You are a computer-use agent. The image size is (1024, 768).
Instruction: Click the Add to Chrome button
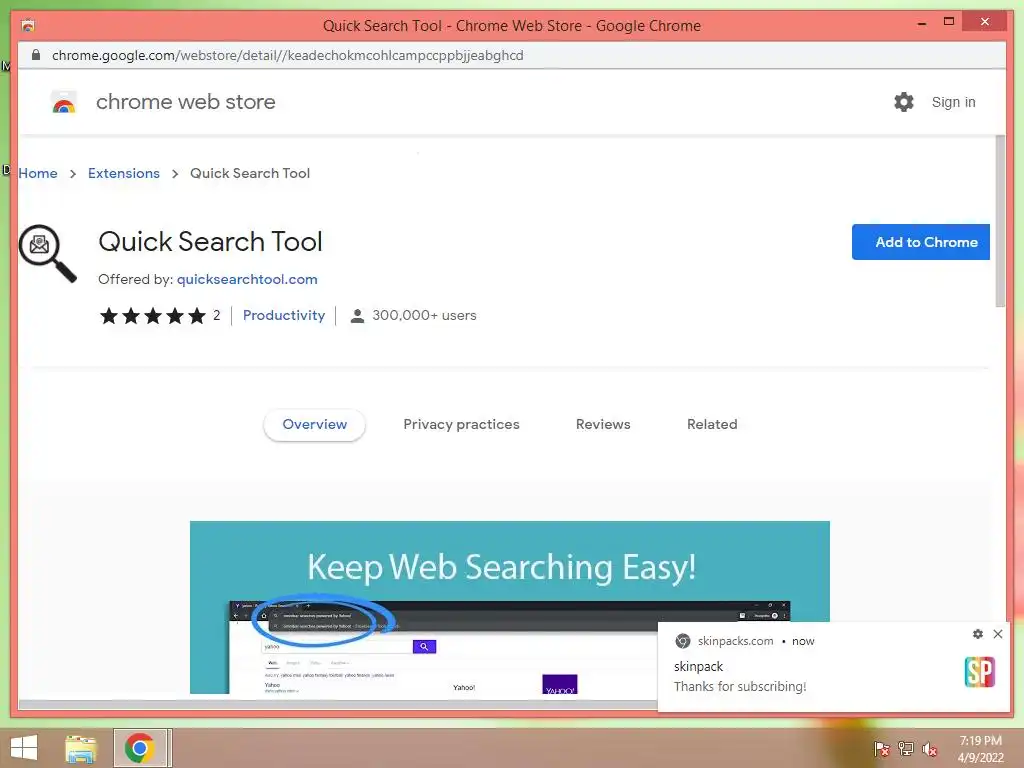point(921,242)
